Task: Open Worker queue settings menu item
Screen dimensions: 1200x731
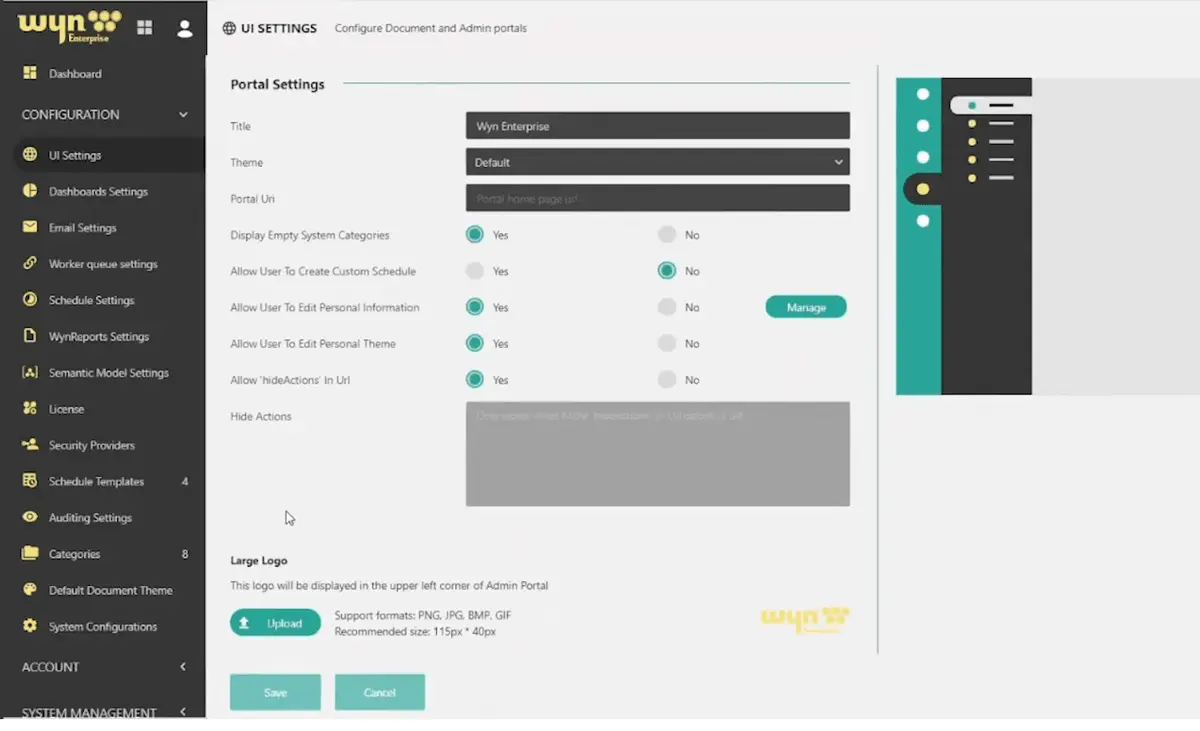Action: (102, 264)
